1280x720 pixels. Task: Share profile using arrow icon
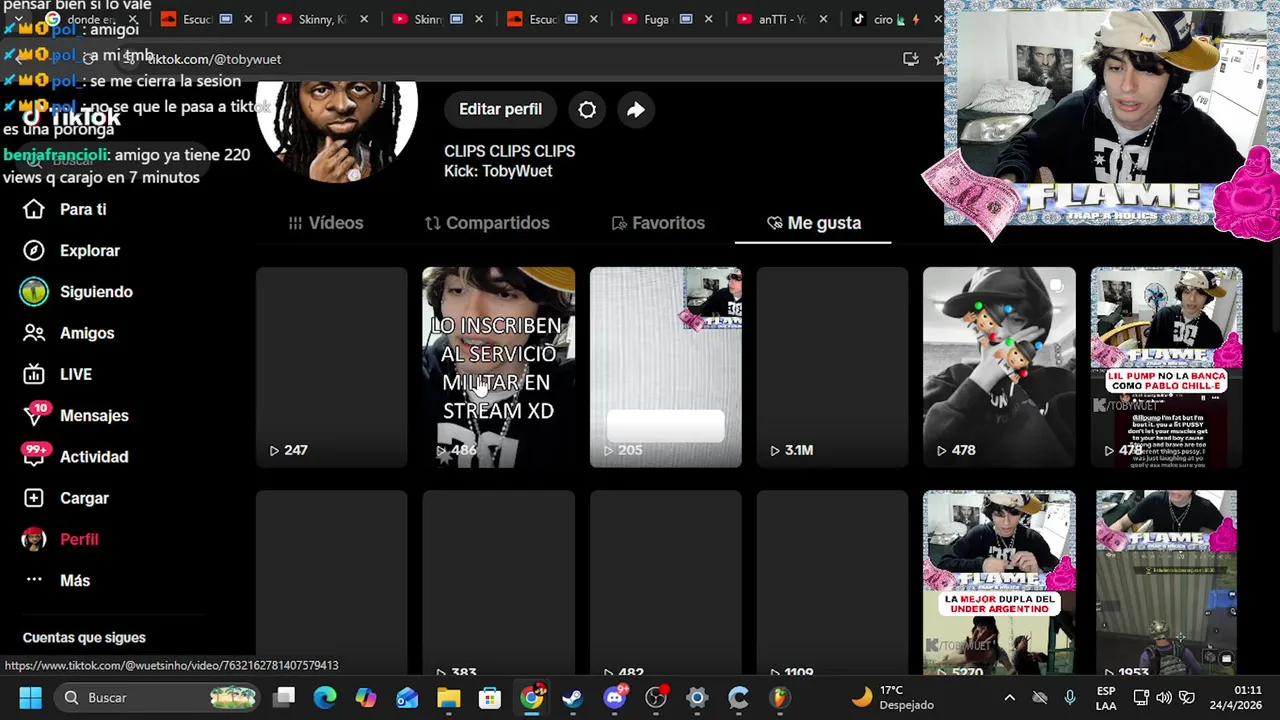pos(636,109)
